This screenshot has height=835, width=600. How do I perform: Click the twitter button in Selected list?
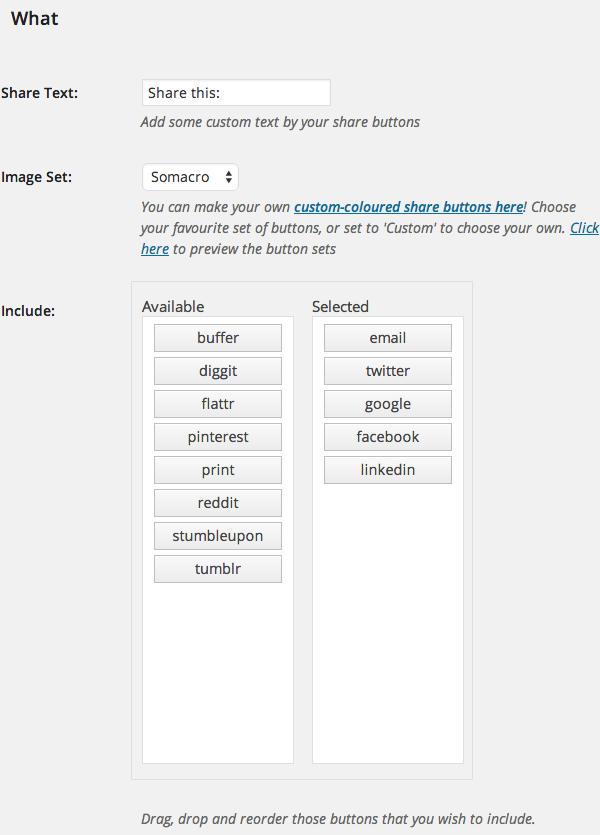click(x=388, y=371)
